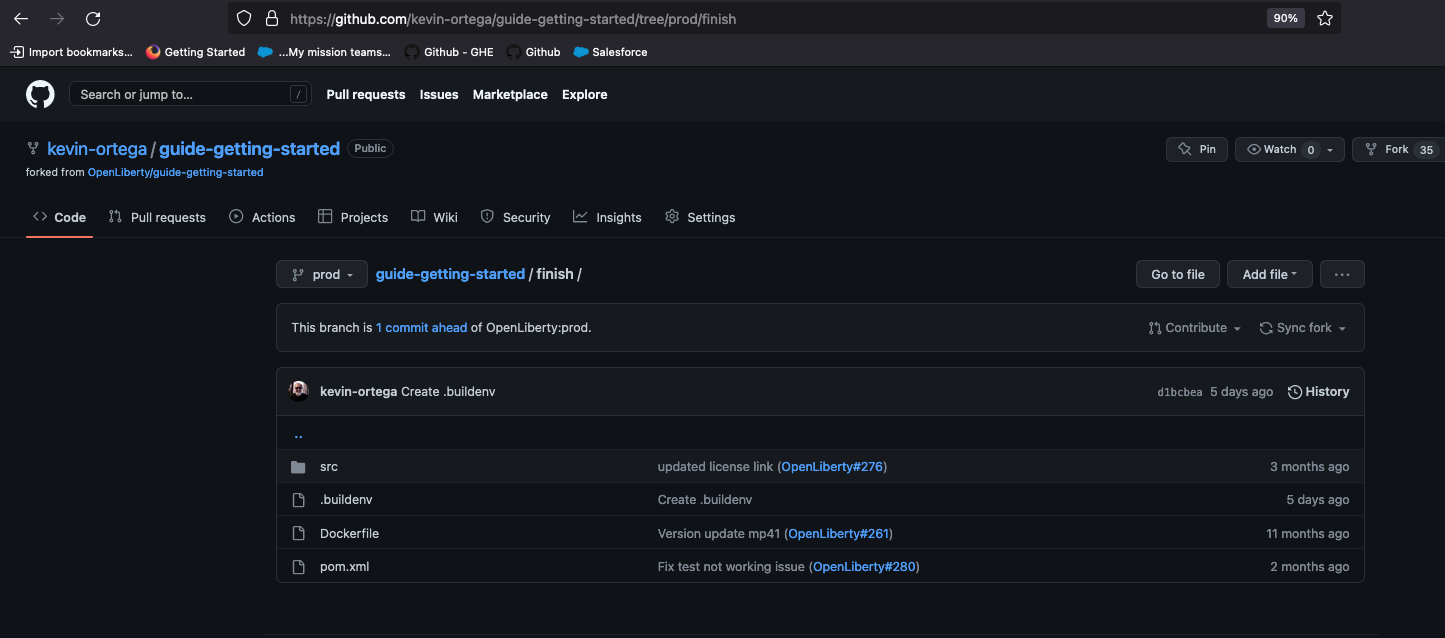
Task: Switch to the Projects tab
Action: coord(353,217)
